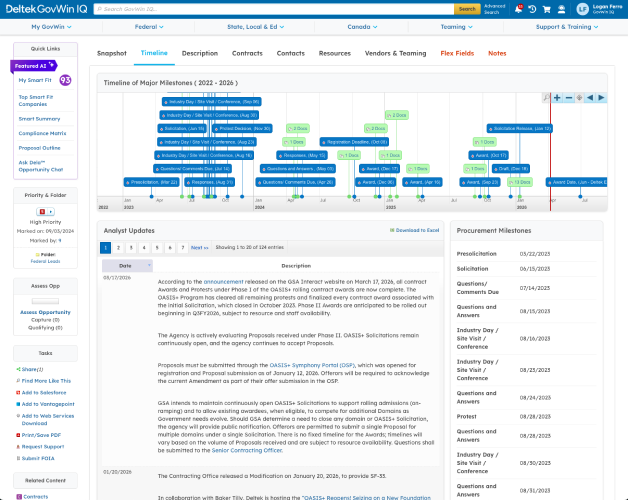Click the Federal Leads folder icon
628x500 pixels.
coord(38,254)
